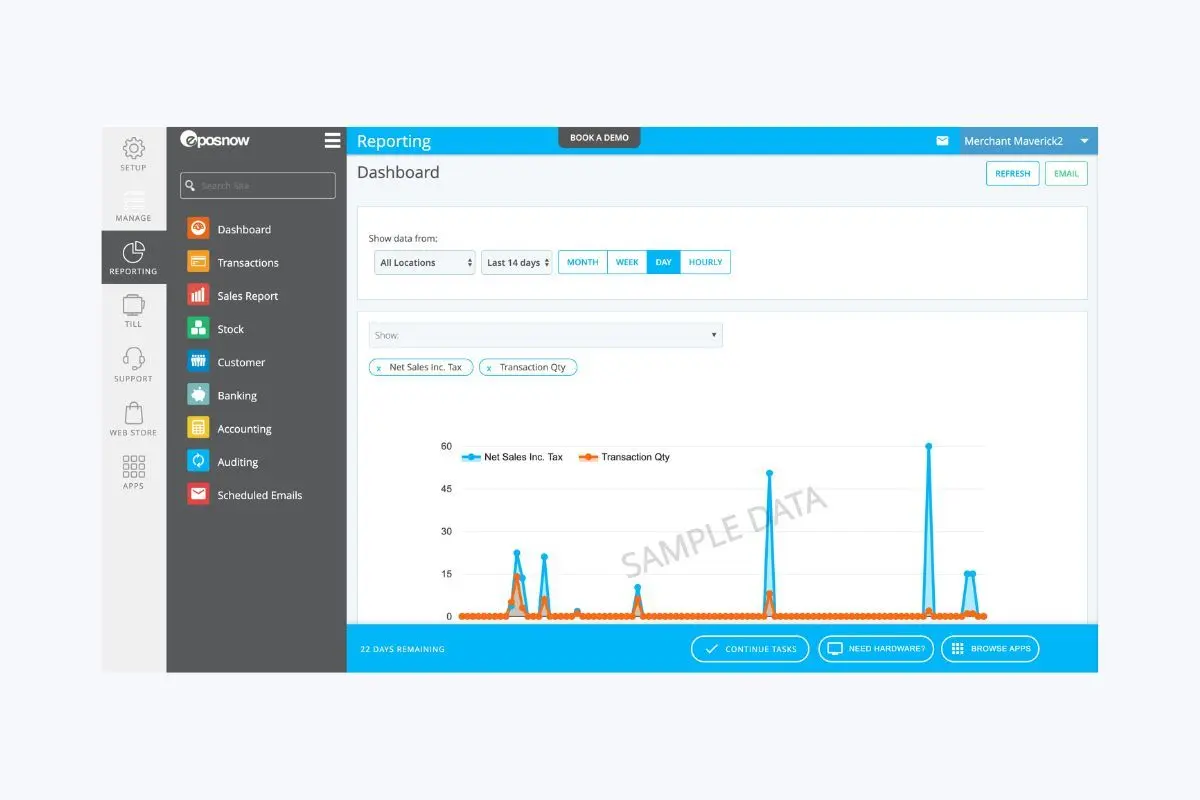Select the WEEK view tab
This screenshot has height=800, width=1200.
[x=627, y=262]
